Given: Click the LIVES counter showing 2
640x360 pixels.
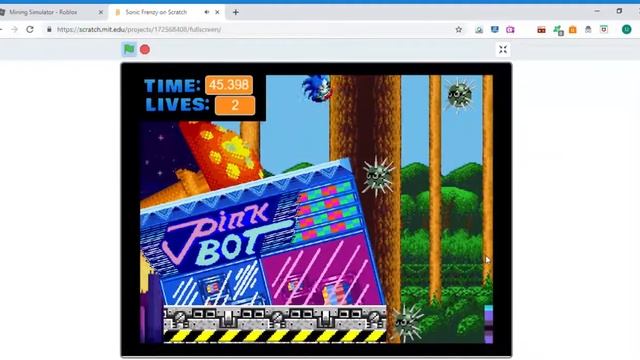Looking at the screenshot, I should coord(235,105).
